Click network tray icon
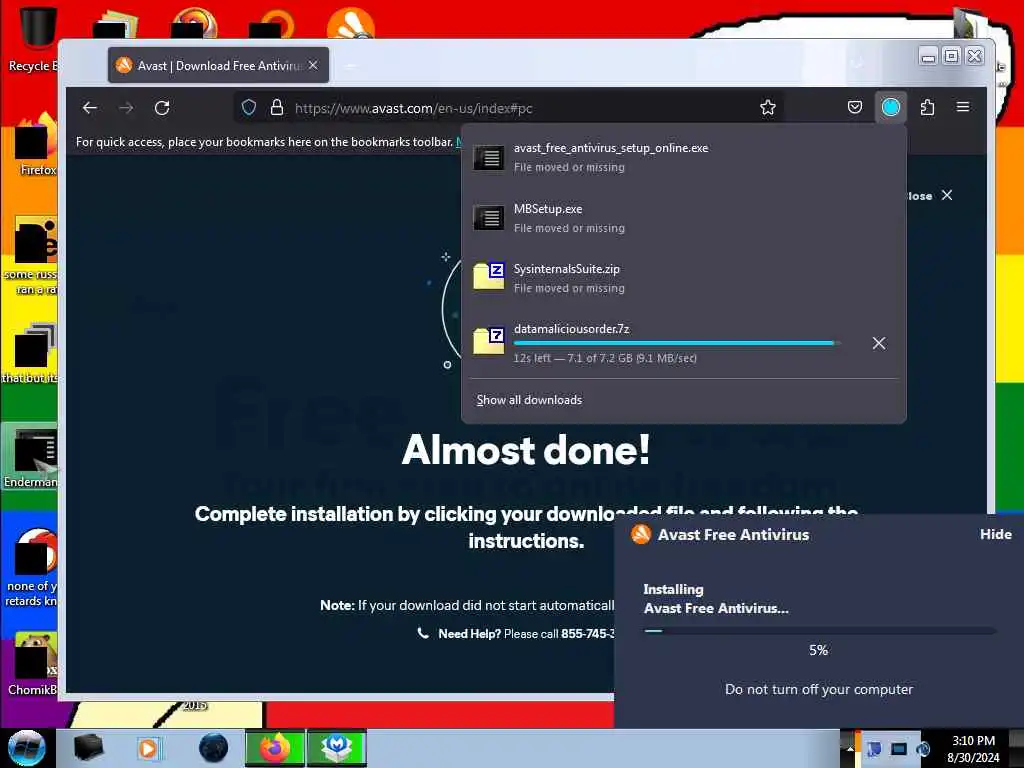 click(899, 748)
